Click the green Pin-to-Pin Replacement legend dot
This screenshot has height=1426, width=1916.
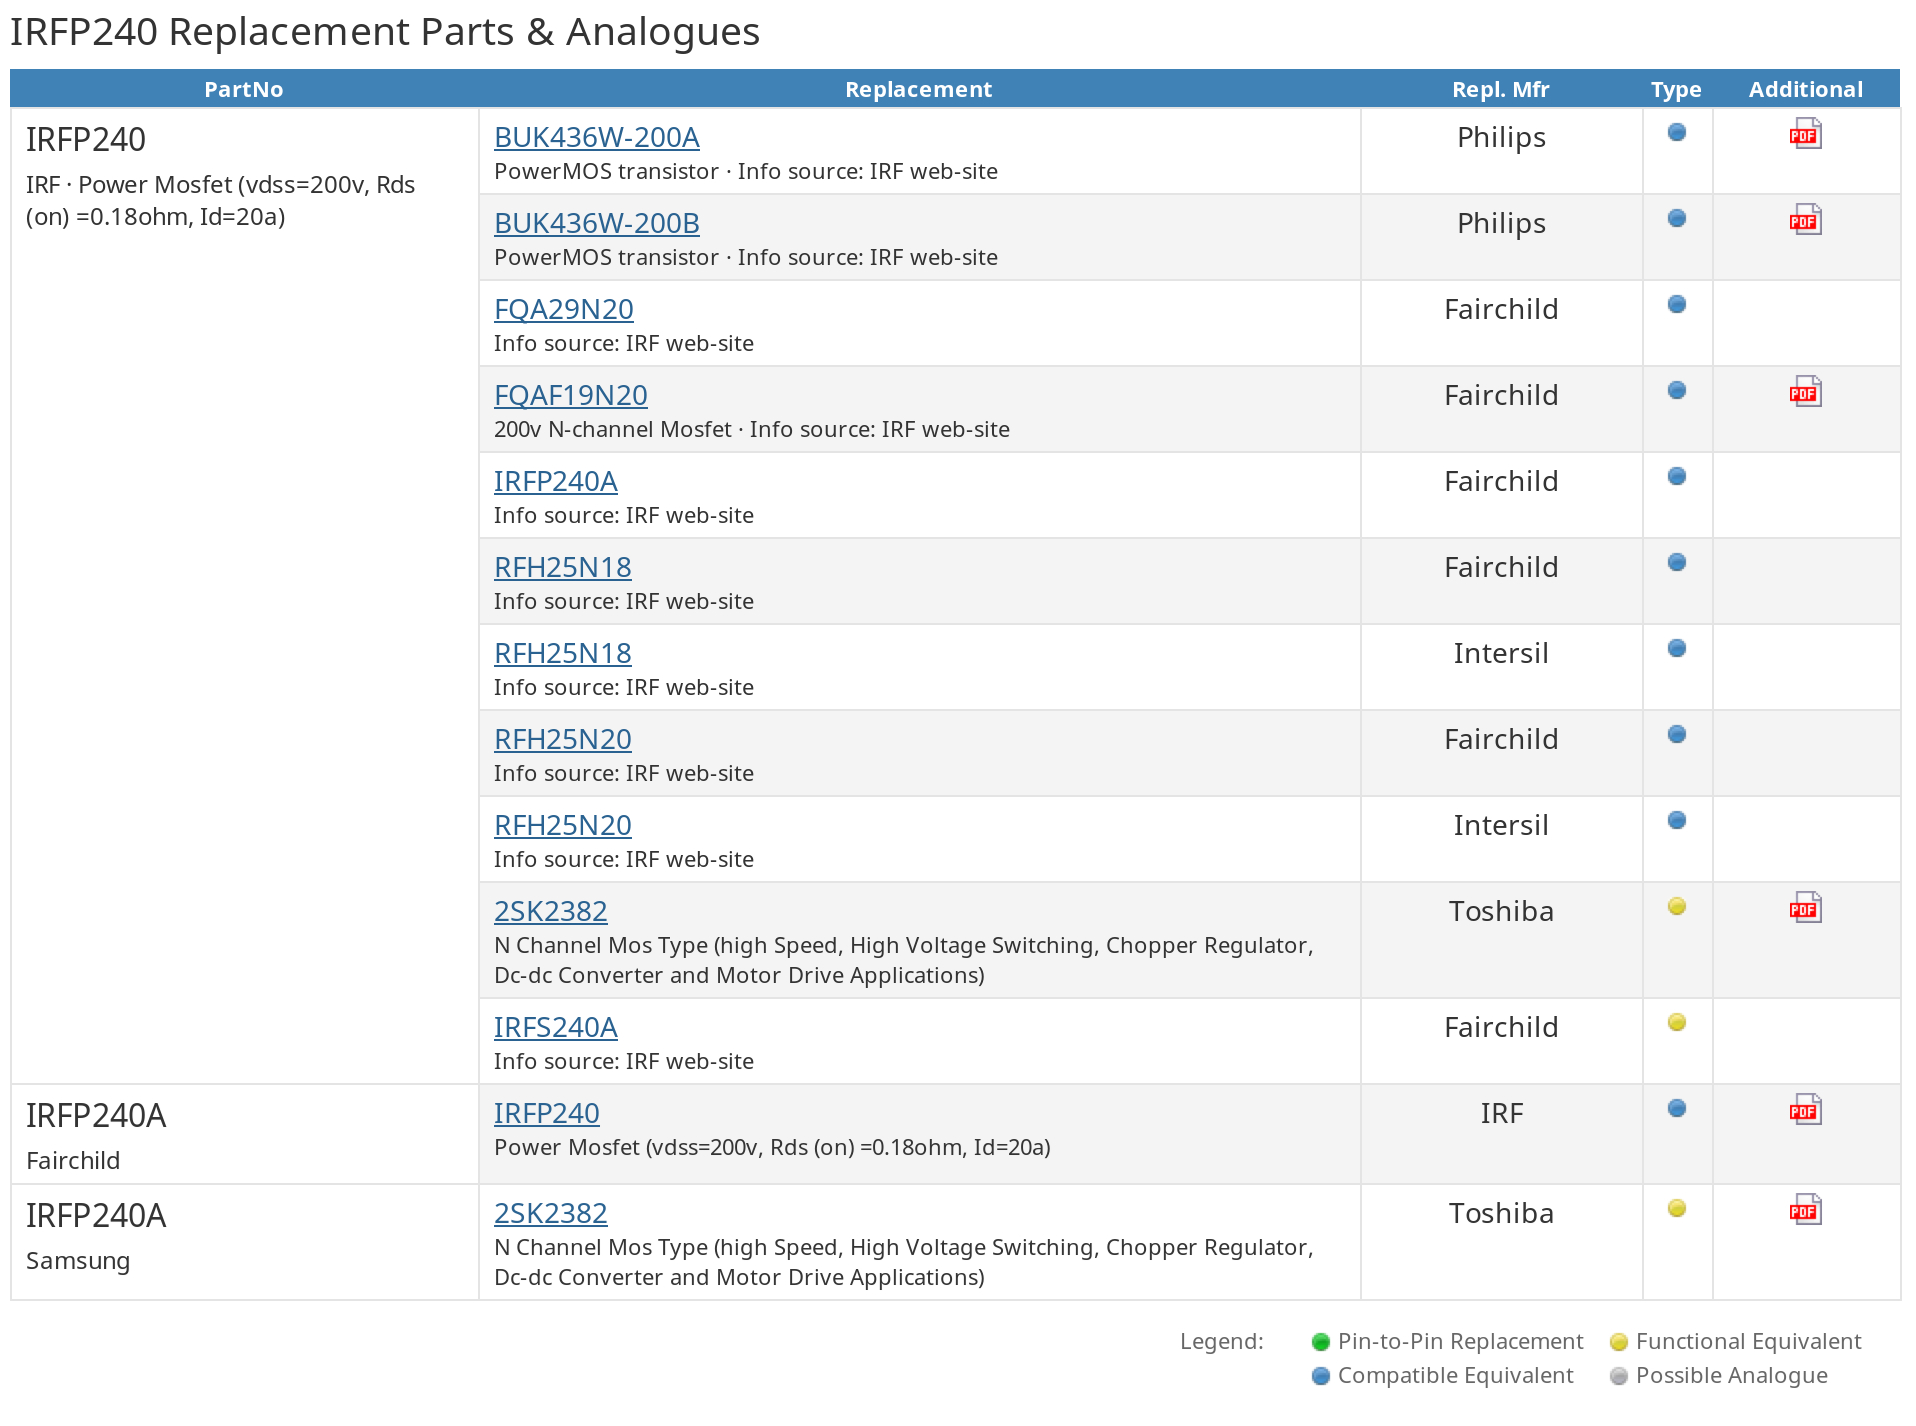point(1320,1342)
